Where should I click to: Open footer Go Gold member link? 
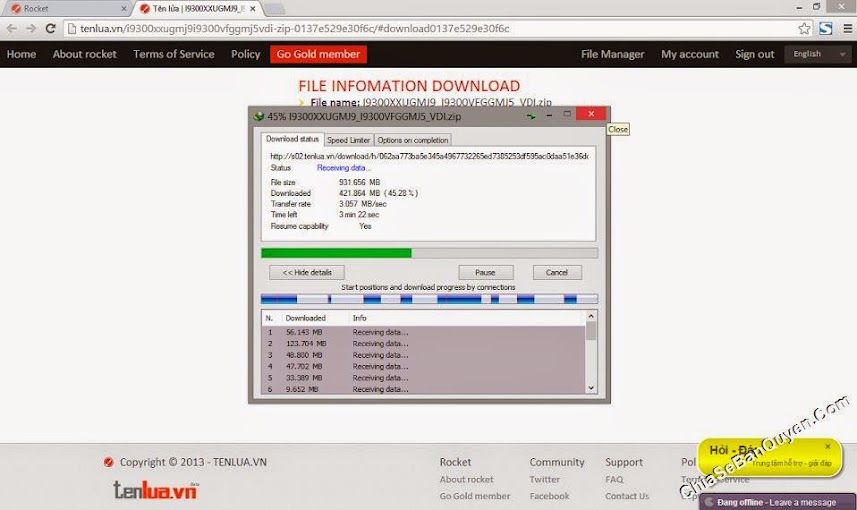point(475,496)
